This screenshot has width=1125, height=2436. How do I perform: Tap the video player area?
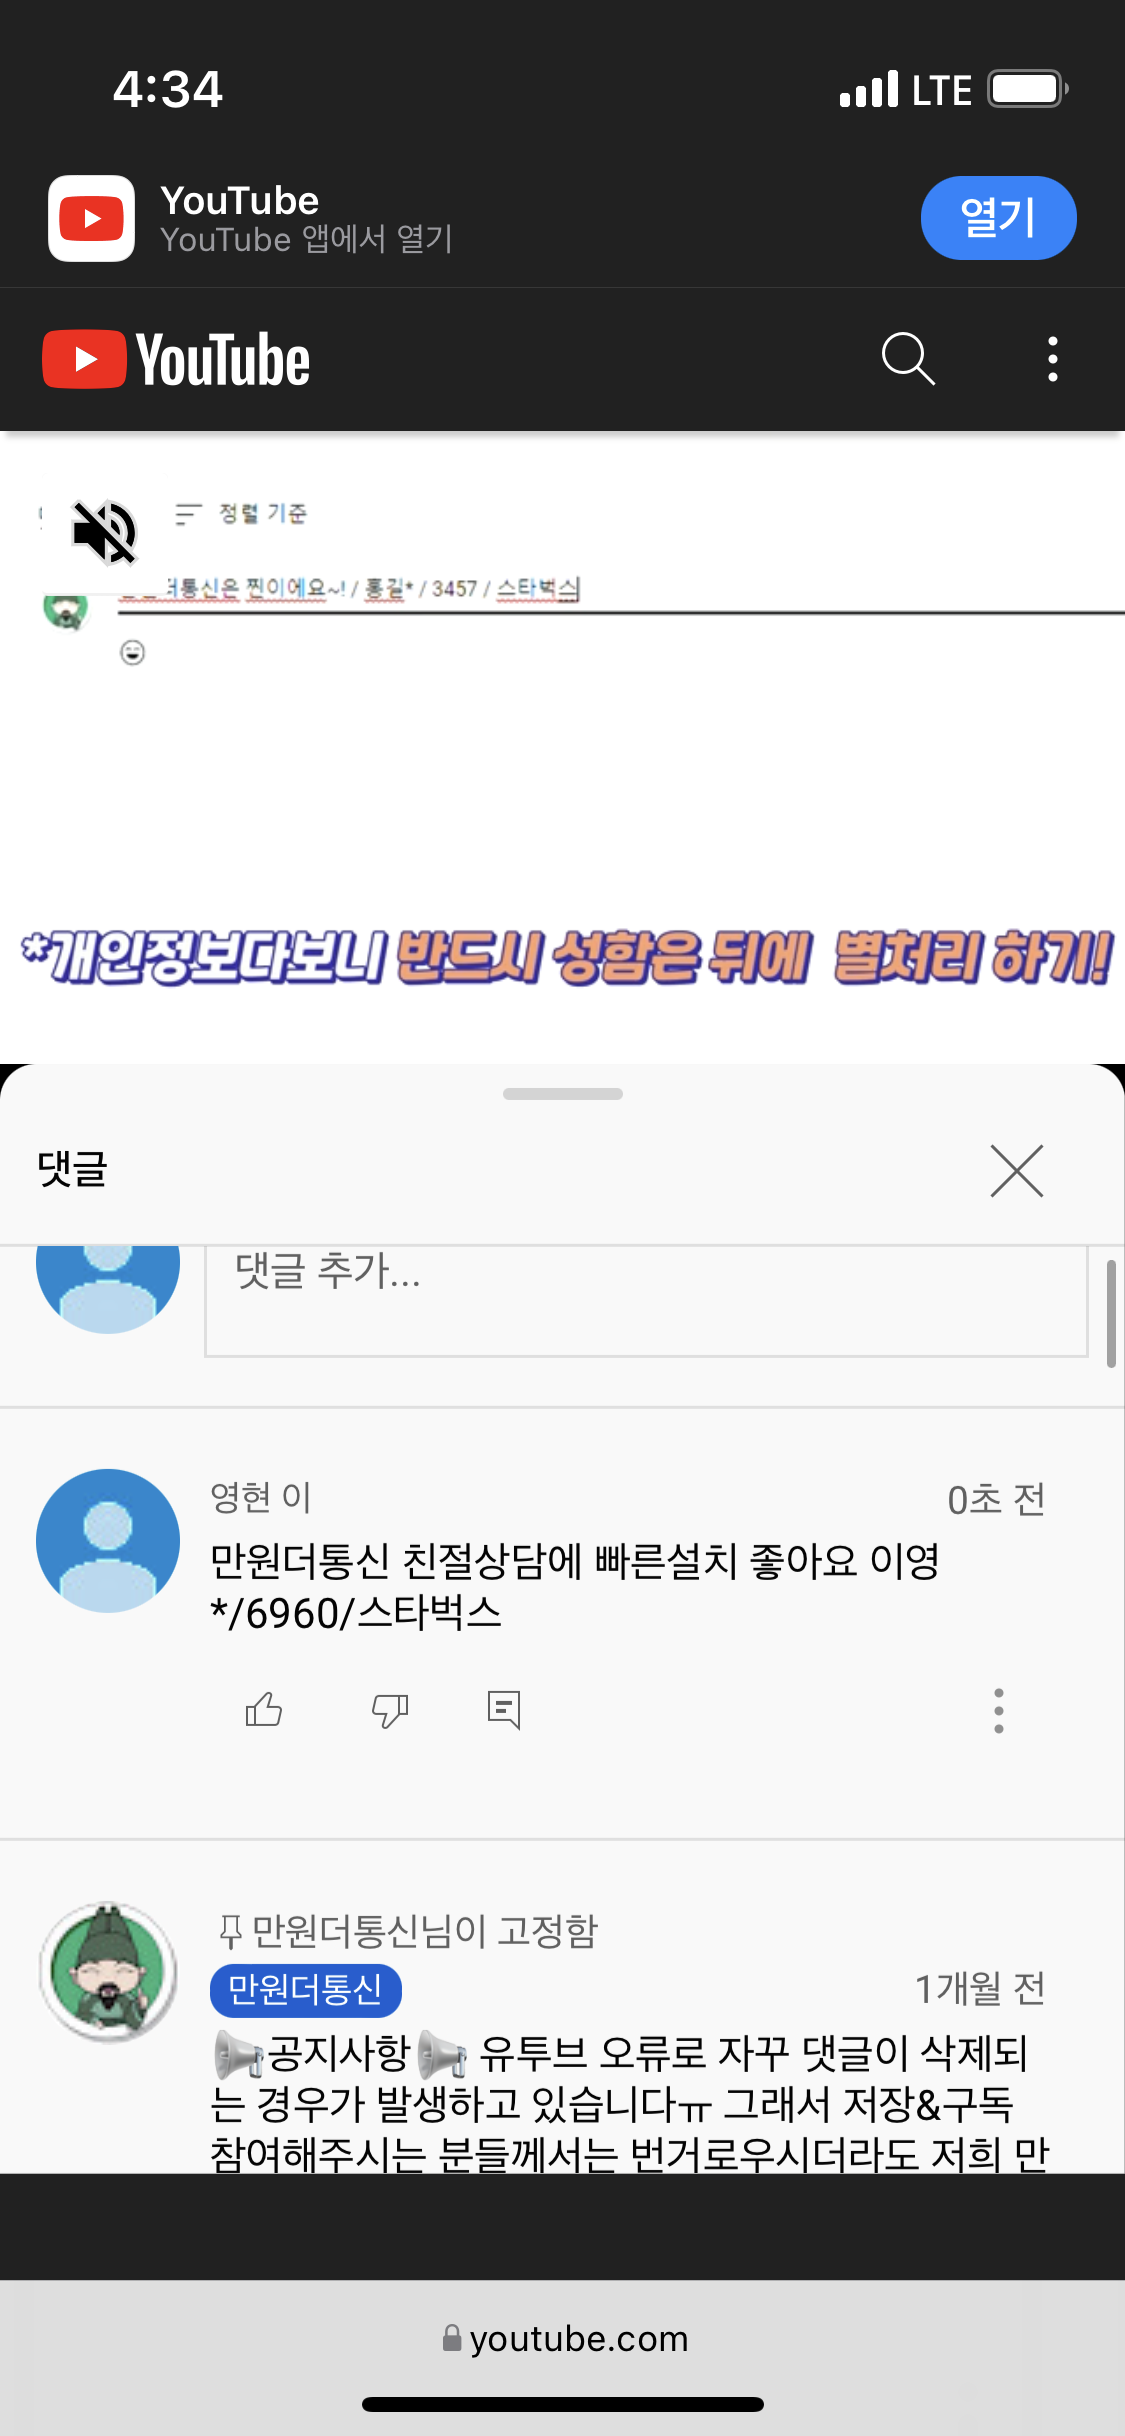pos(562,748)
